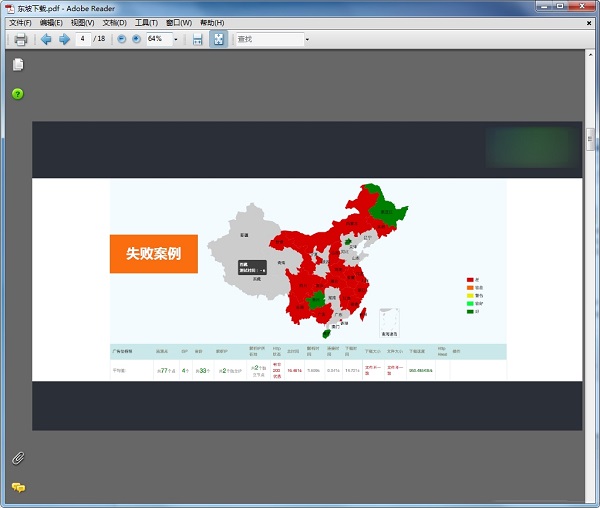
Task: Click the Print icon in the toolbar
Action: tap(21, 39)
